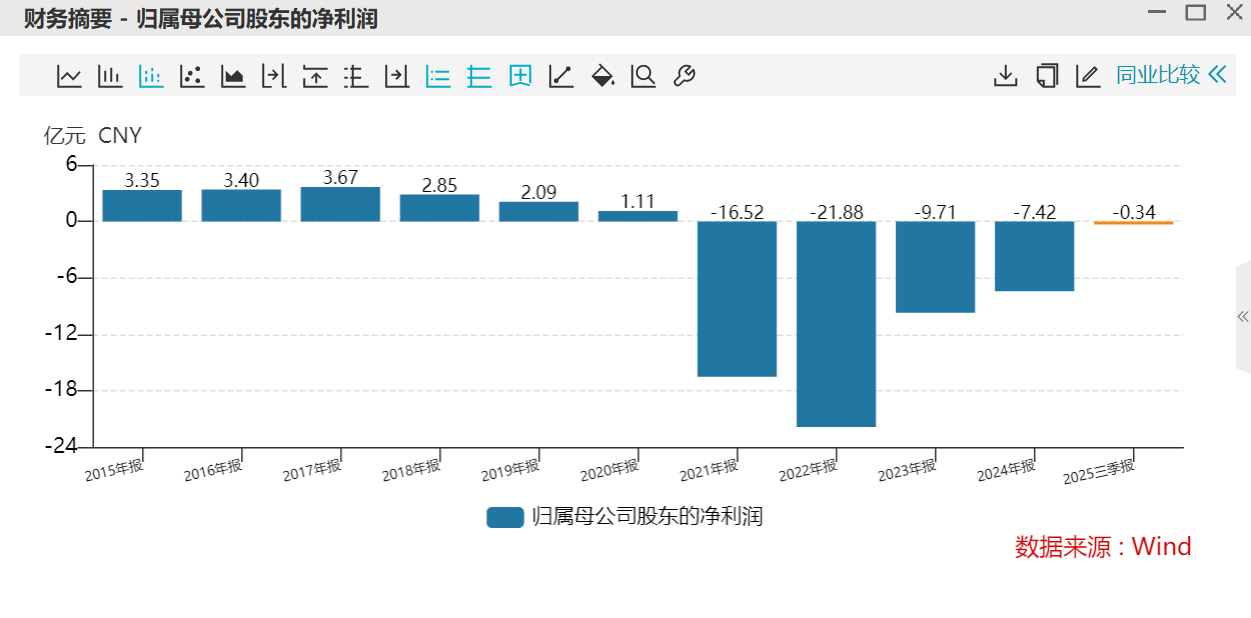Select the bar chart icon
Image resolution: width=1251 pixels, height=618 pixels.
110,76
